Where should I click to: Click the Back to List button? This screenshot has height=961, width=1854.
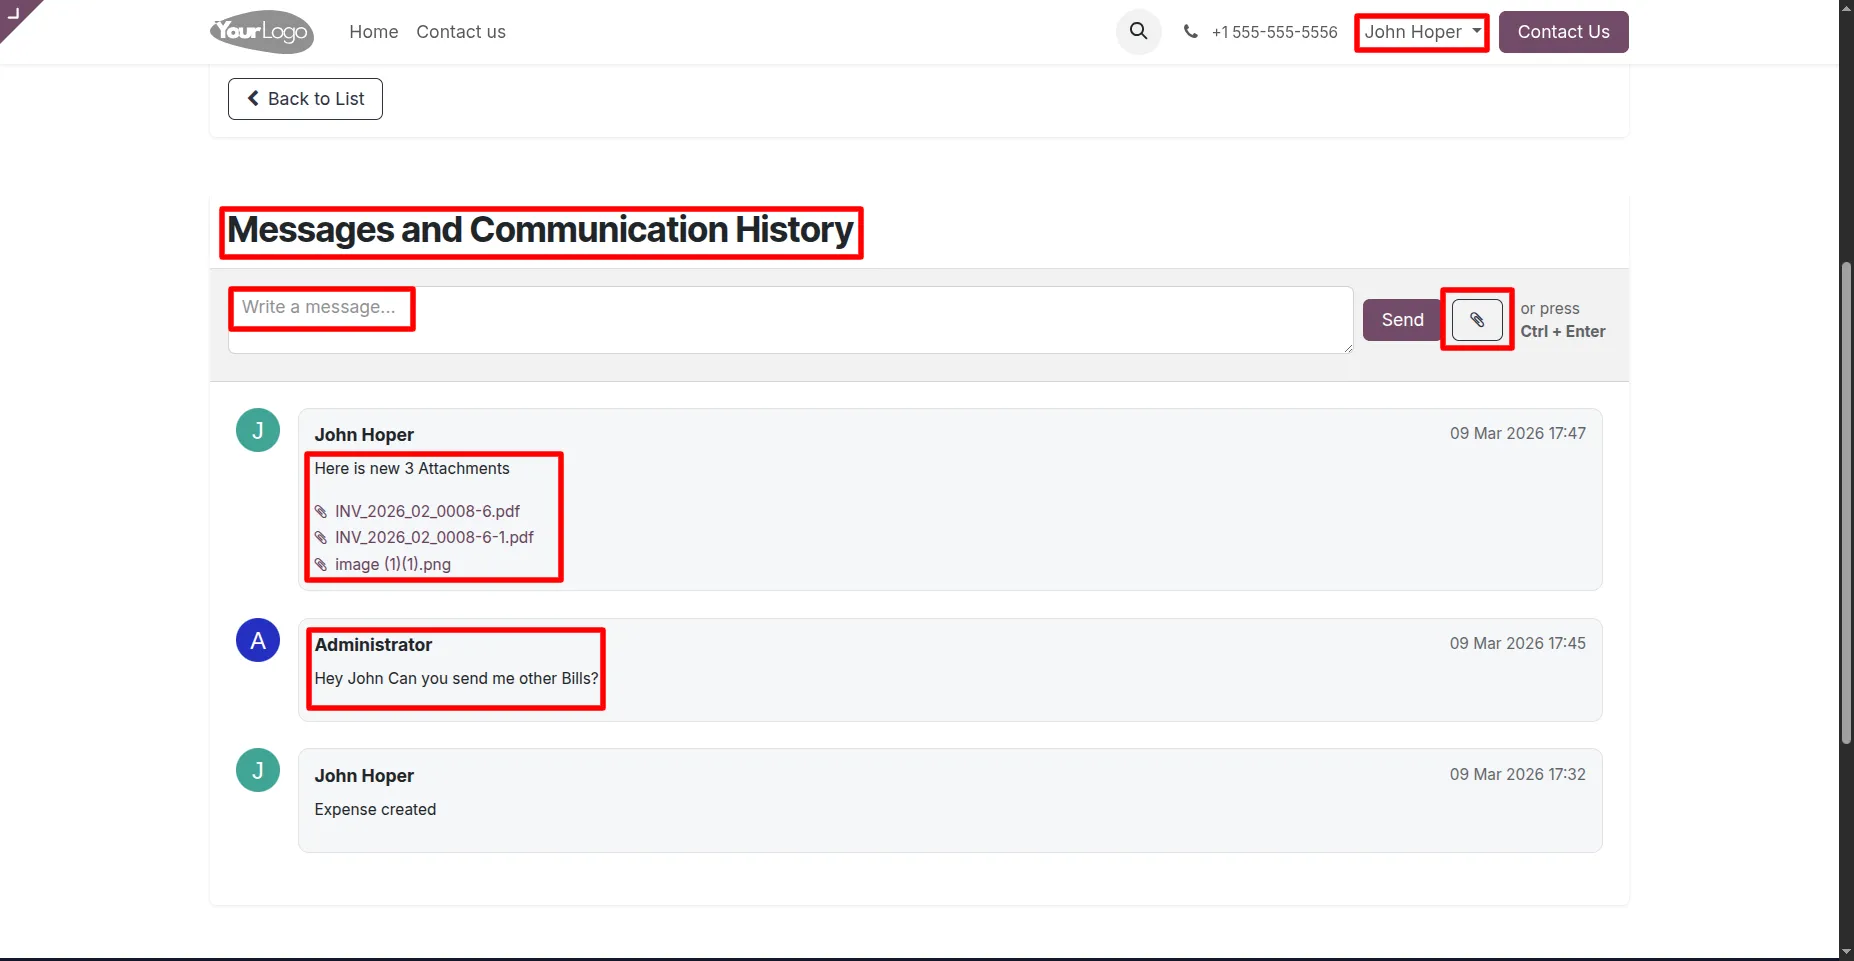click(x=305, y=99)
